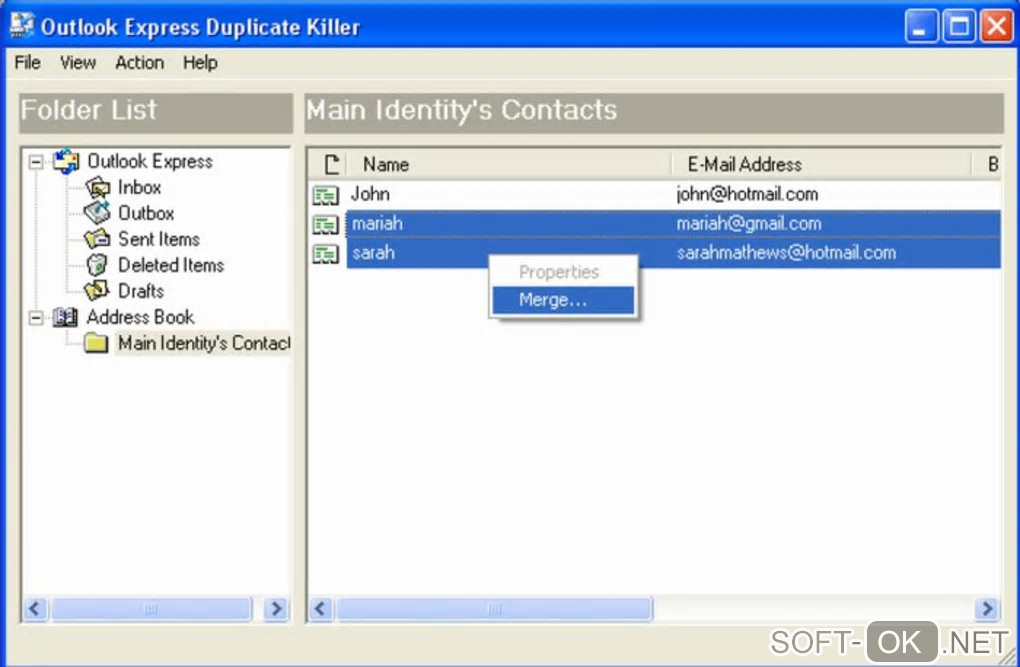The height and width of the screenshot is (667, 1020).
Task: Select the John contact name
Action: click(370, 194)
